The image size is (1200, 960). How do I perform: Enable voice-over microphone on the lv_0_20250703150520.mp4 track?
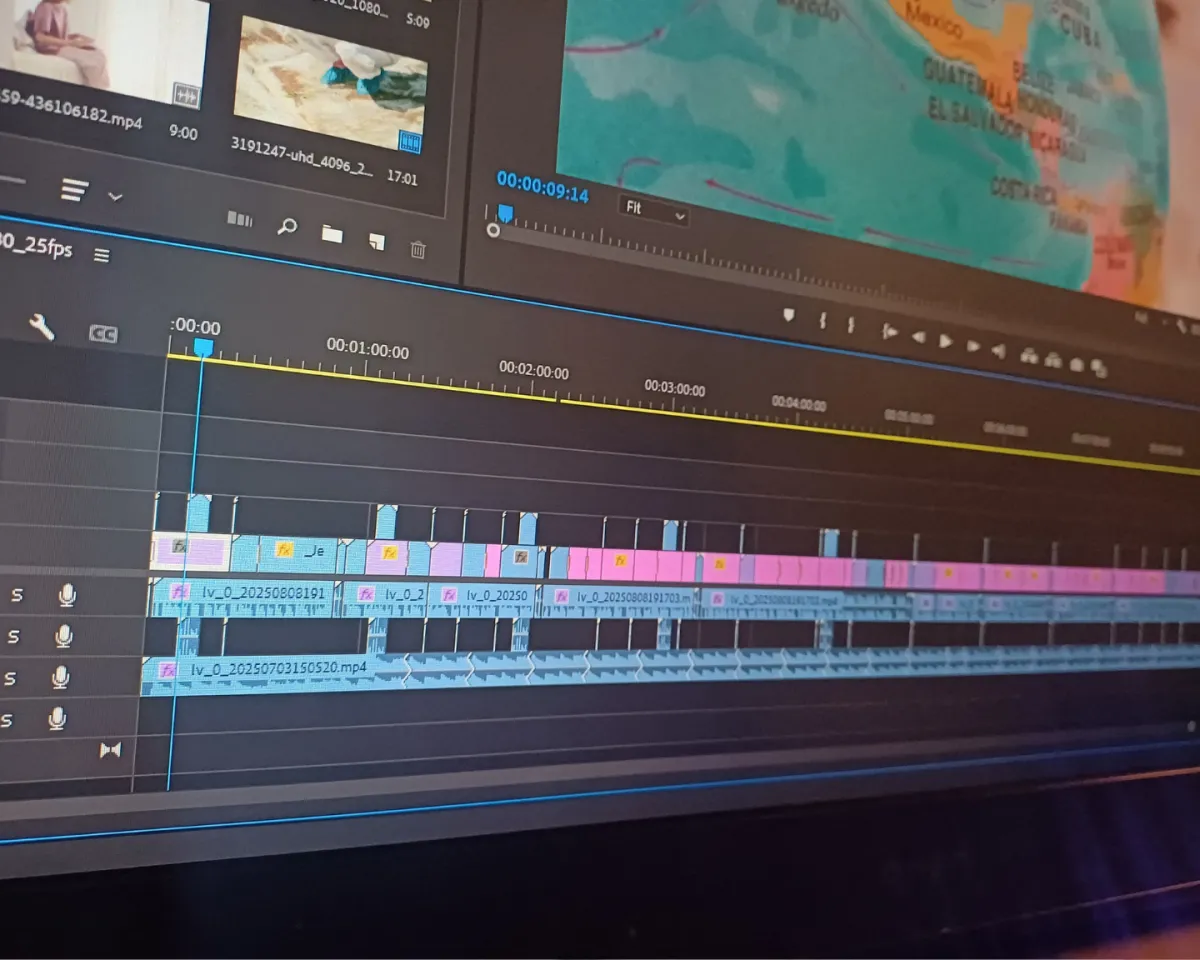pyautogui.click(x=61, y=678)
